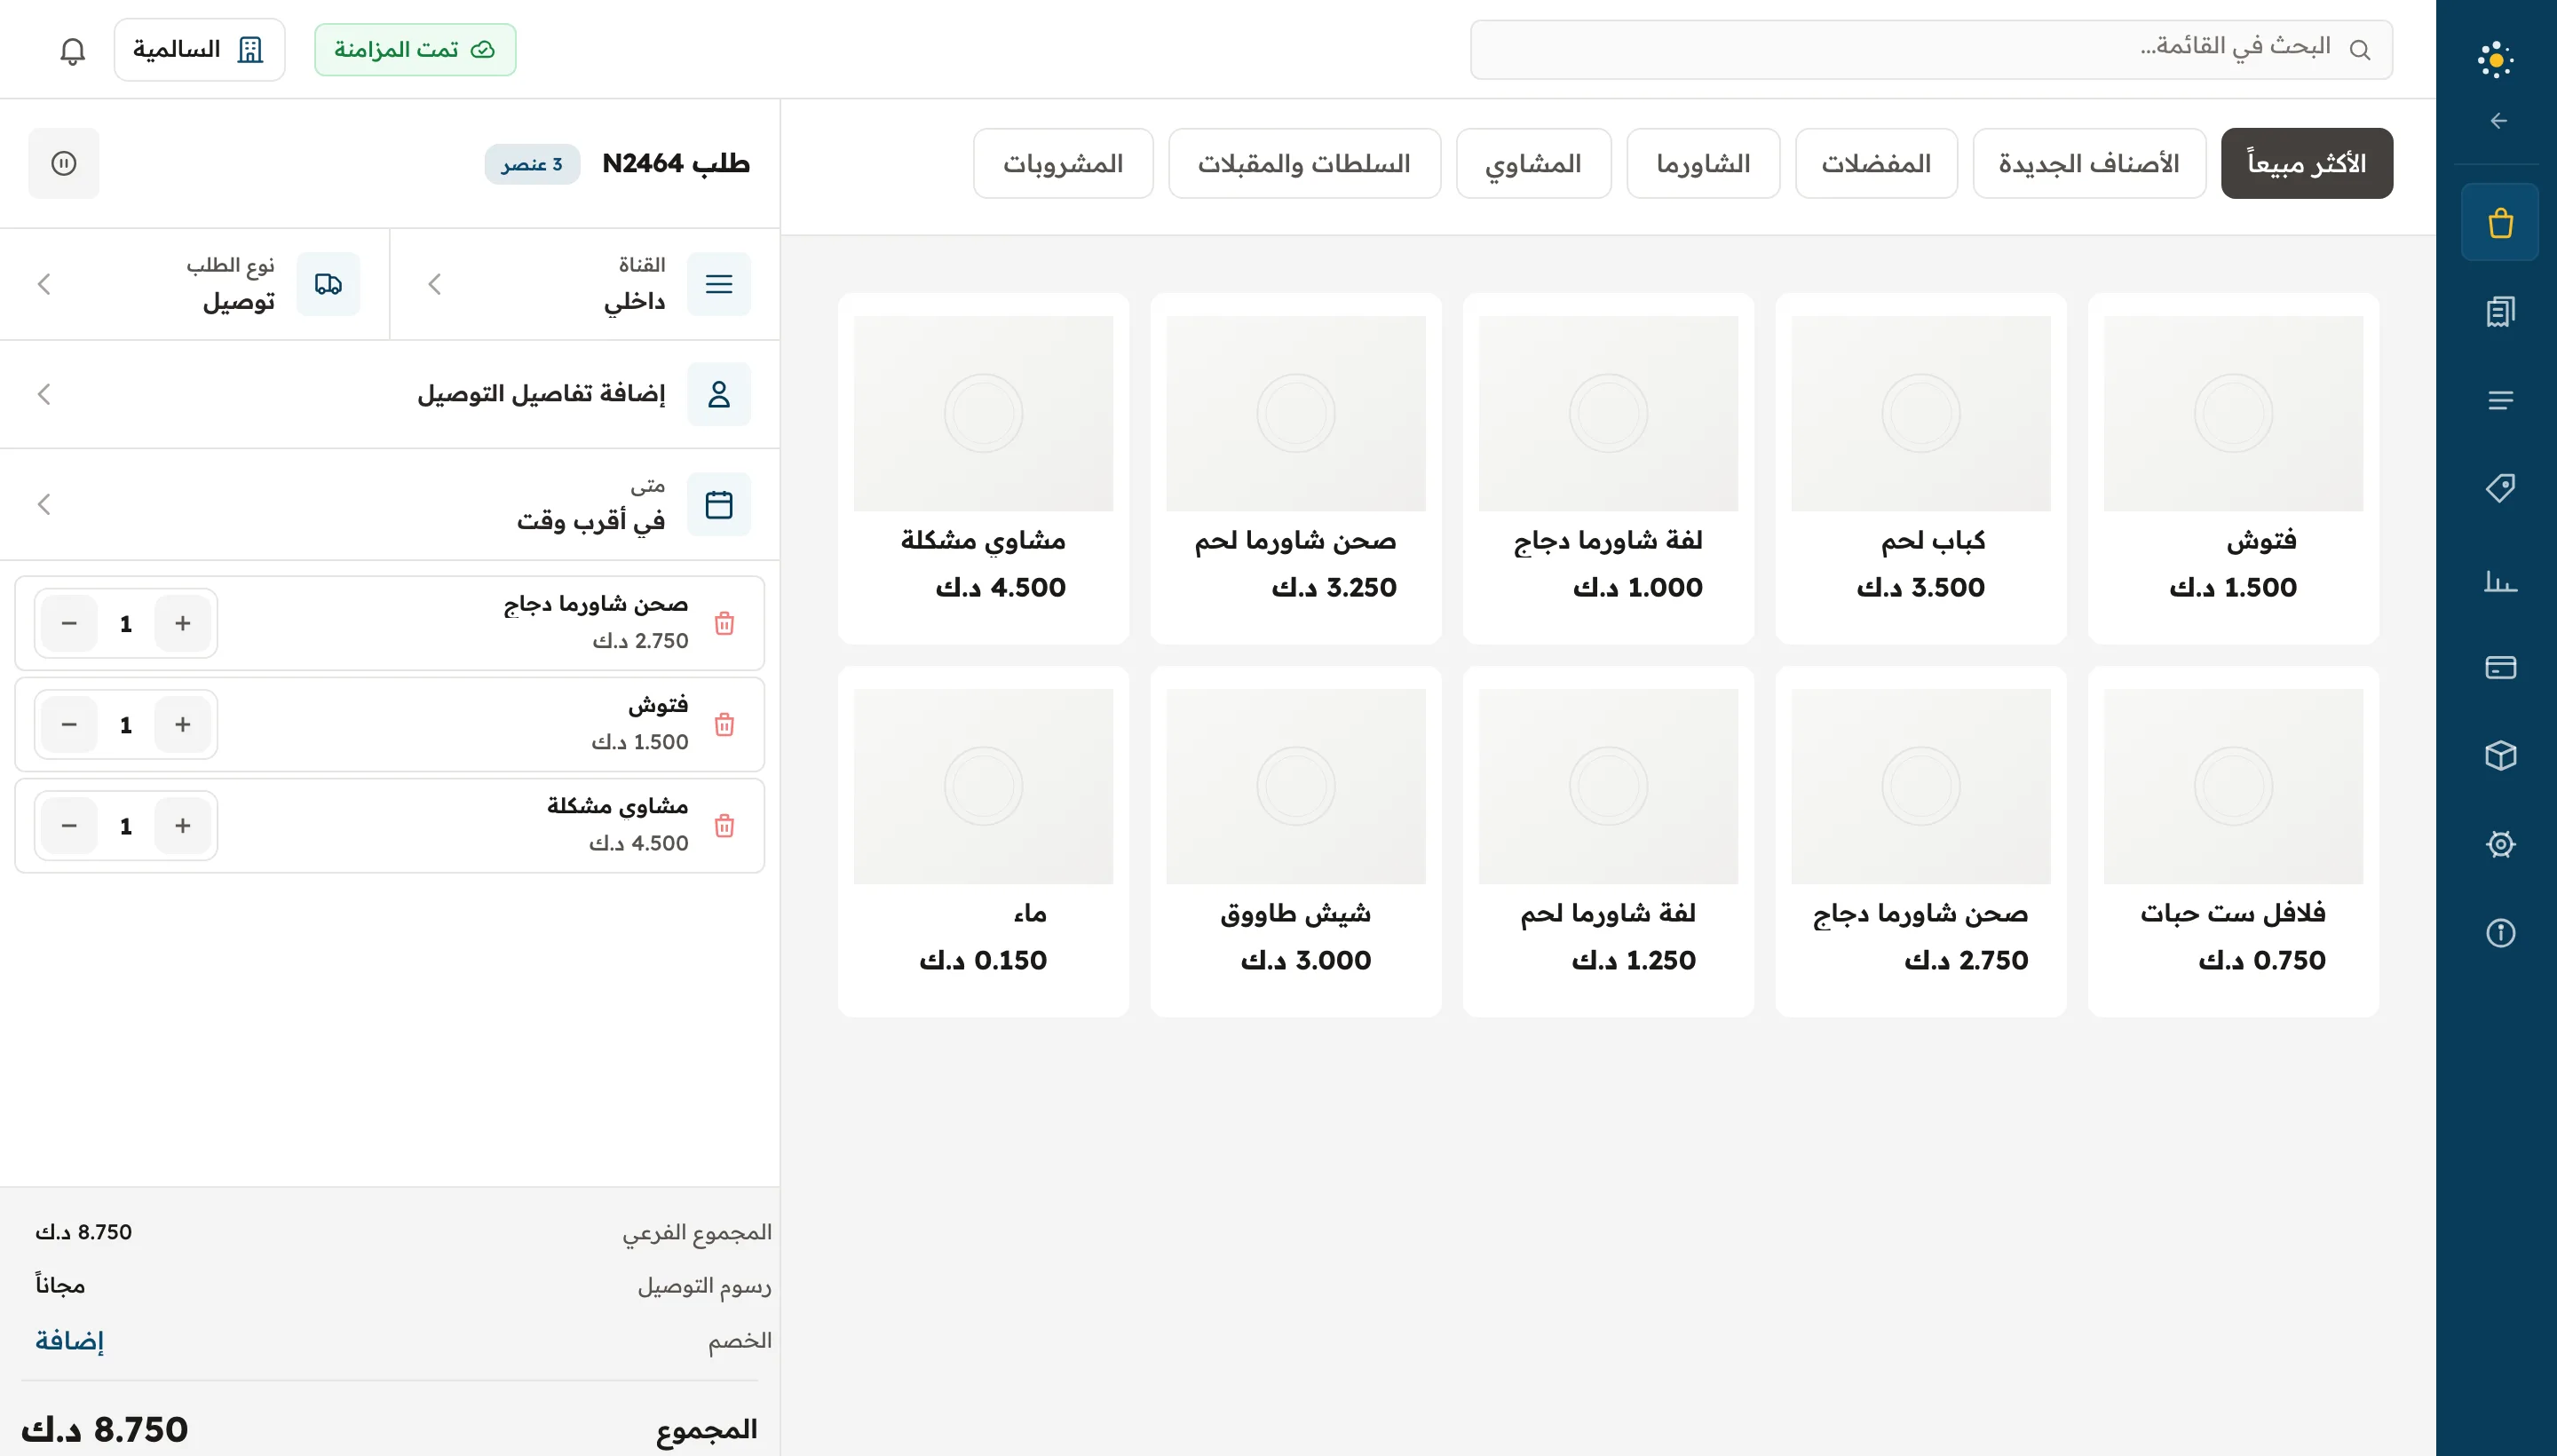Delete مشاوي مشكلة from the order list
The width and height of the screenshot is (2557, 1456).
[724, 825]
